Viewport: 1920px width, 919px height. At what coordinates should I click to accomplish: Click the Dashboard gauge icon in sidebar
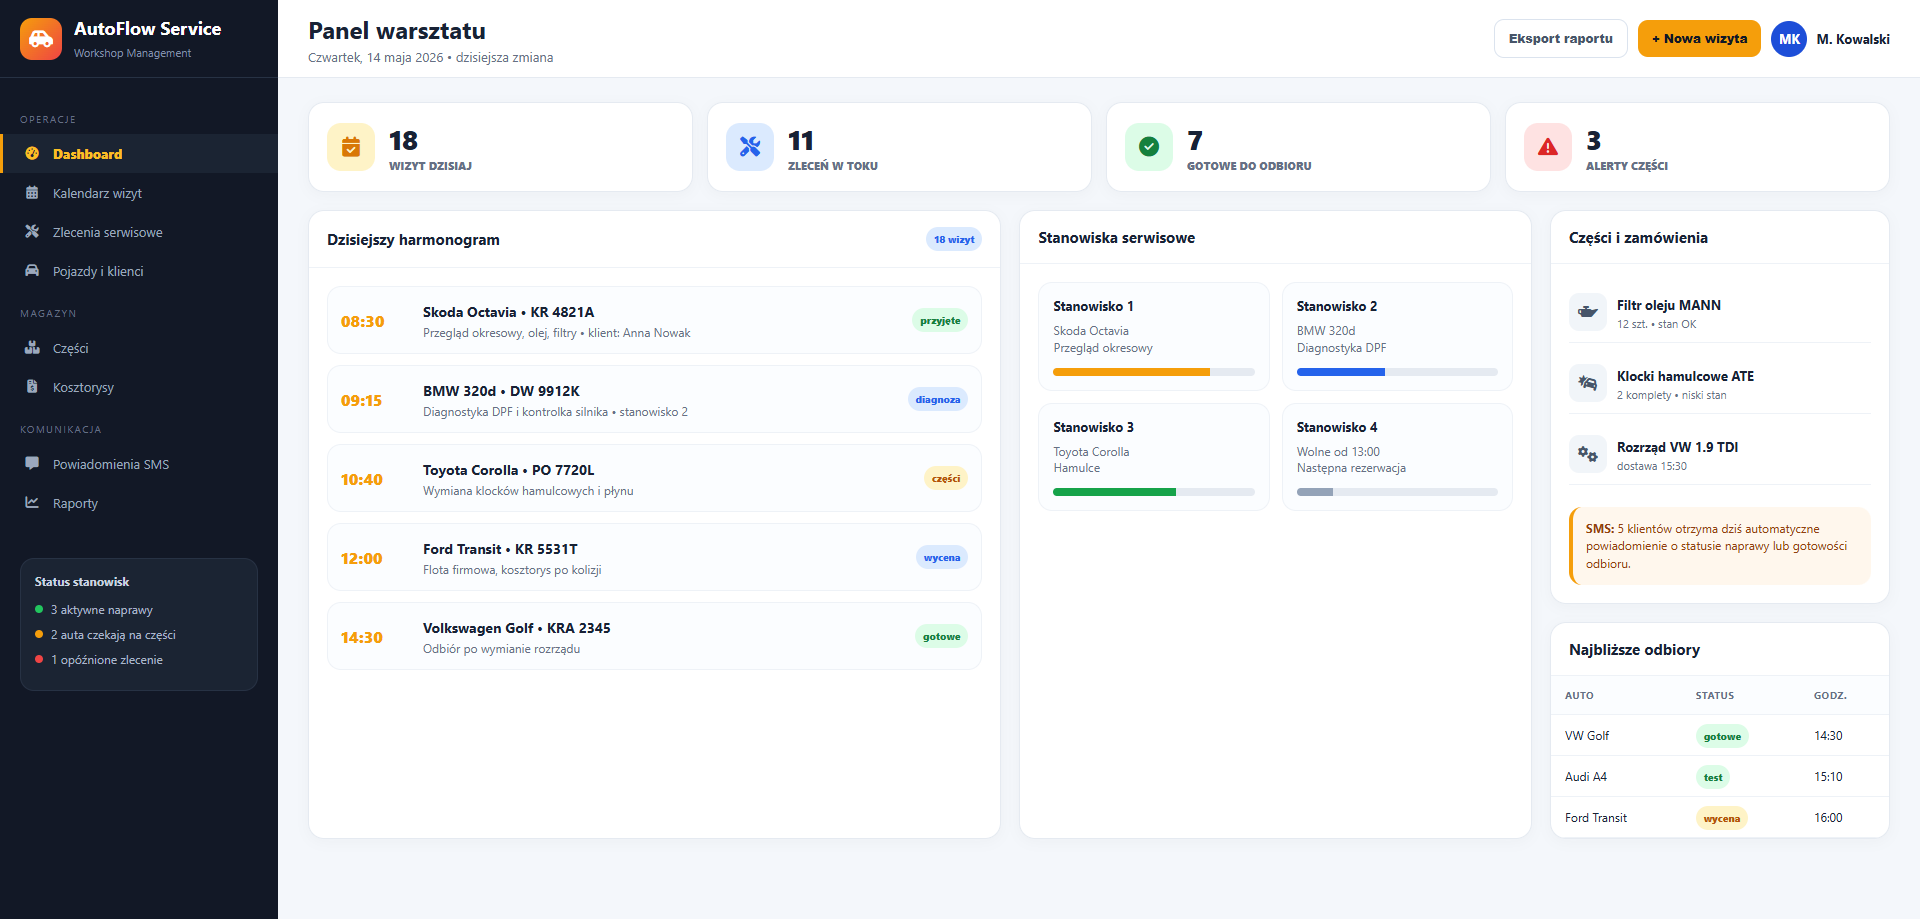32,154
